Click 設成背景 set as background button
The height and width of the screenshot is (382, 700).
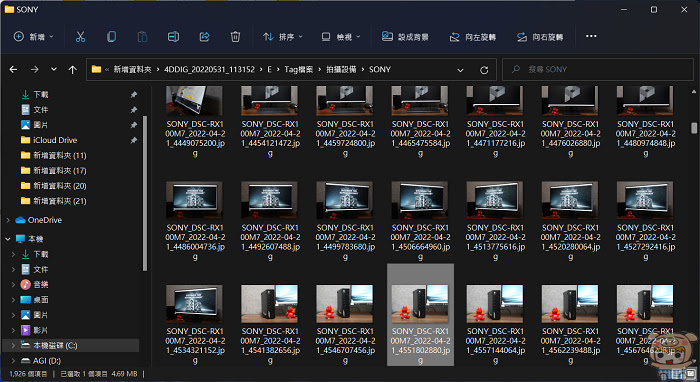point(405,37)
